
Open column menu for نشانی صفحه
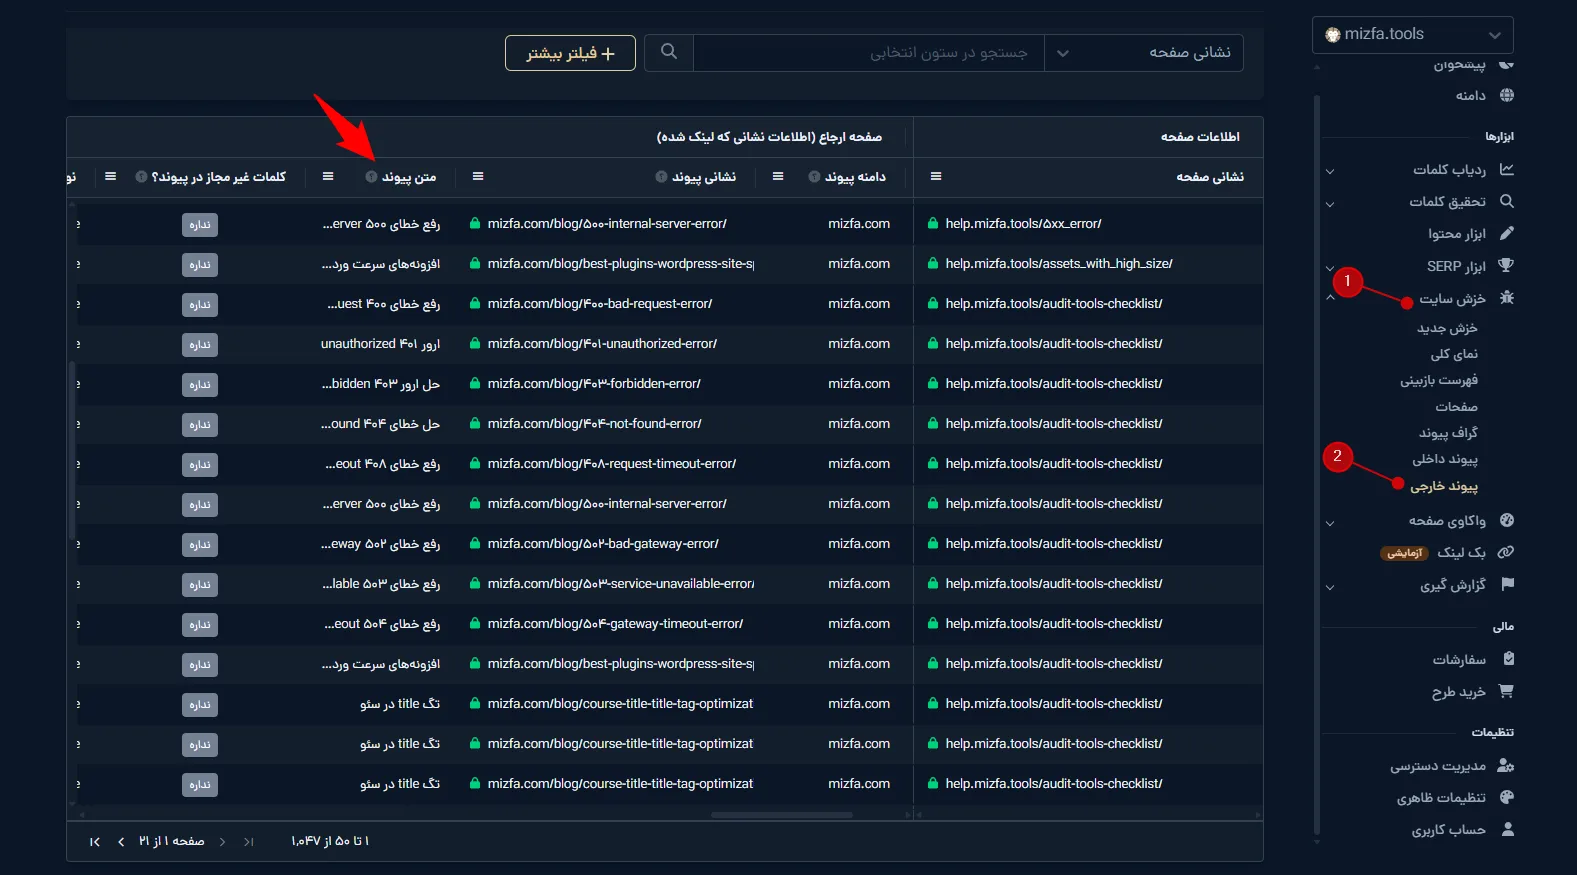[936, 177]
